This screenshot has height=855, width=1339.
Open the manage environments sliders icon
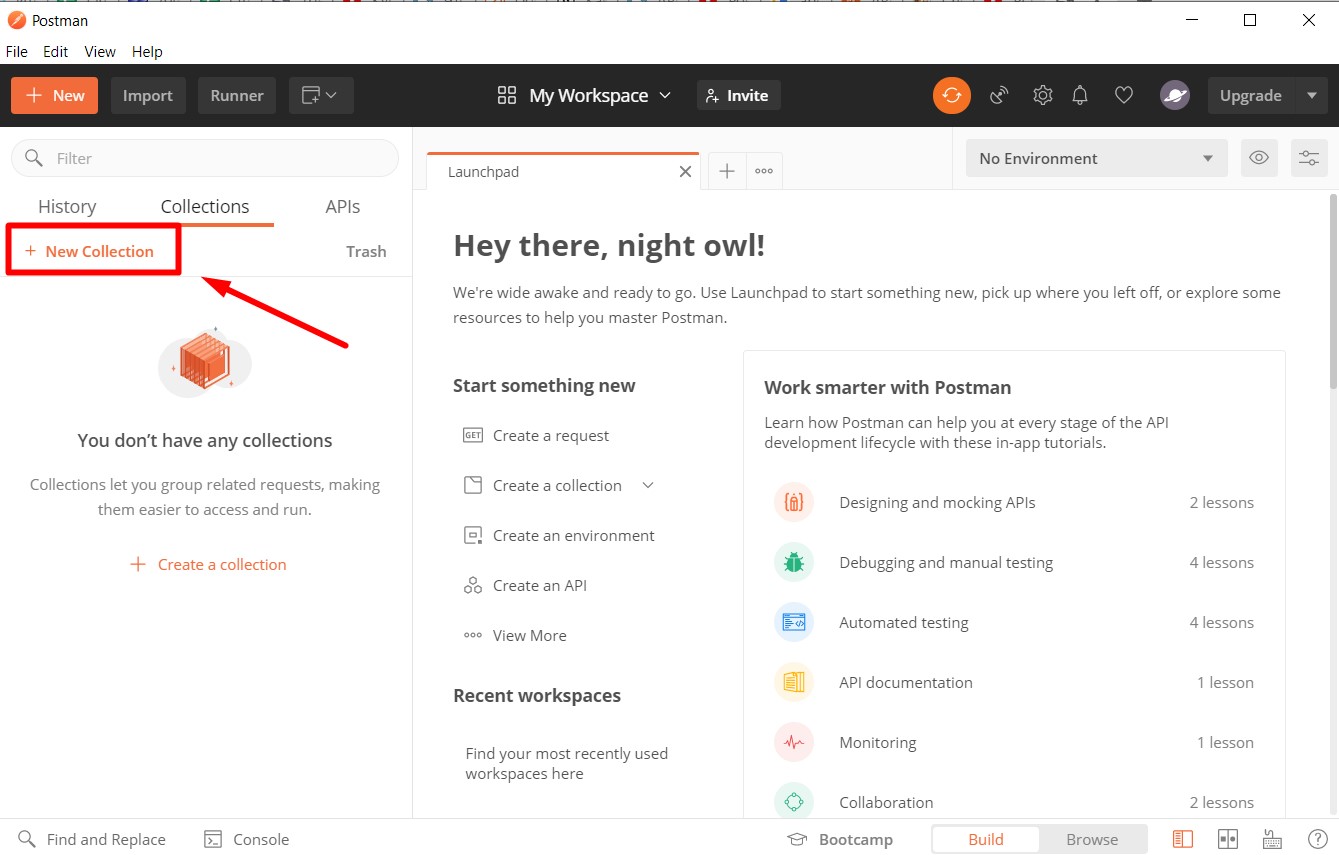(1309, 158)
